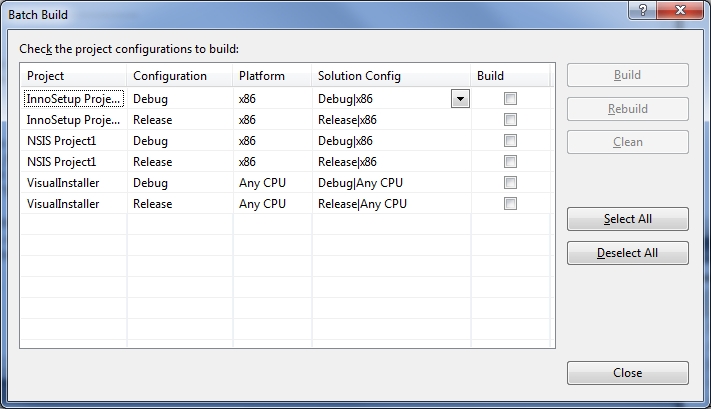Click x86 platform in InnoSetup Debug row

coord(273,99)
